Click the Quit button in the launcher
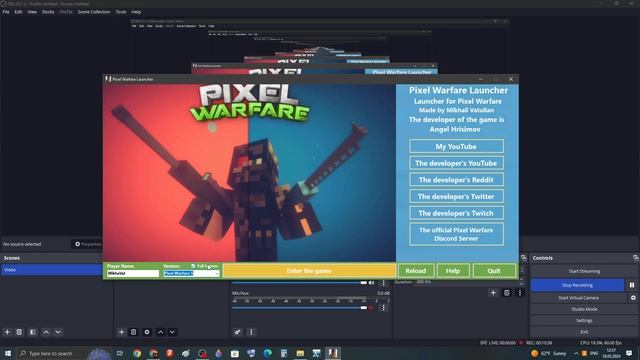 pos(494,271)
